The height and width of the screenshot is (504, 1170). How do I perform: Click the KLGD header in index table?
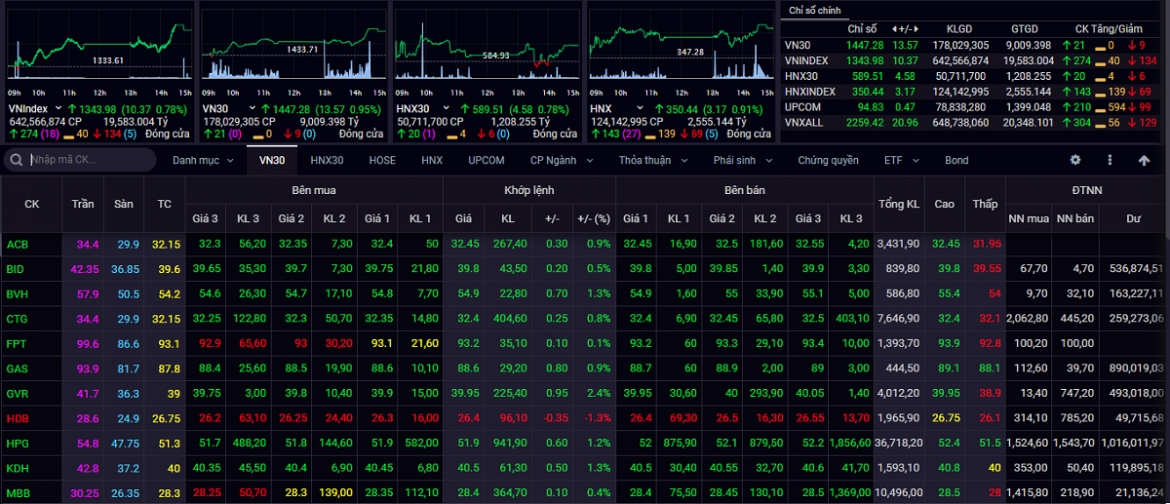click(x=960, y=28)
